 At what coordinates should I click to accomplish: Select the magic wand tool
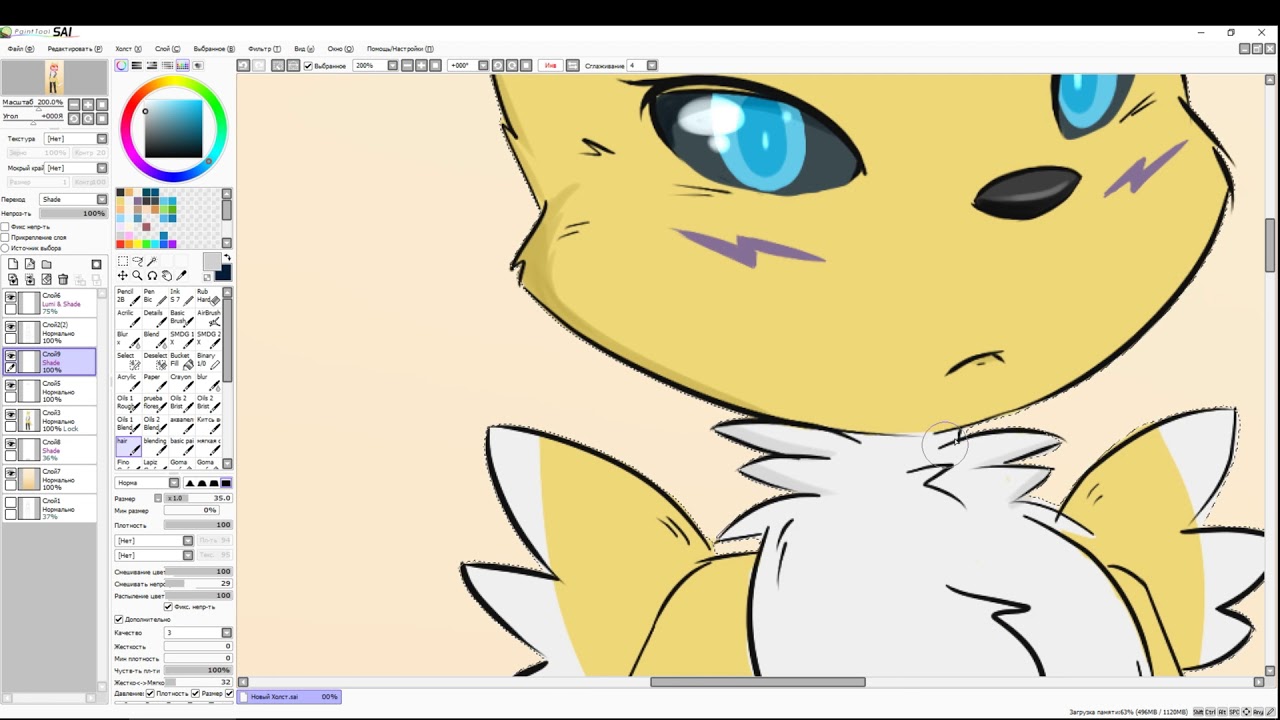(152, 261)
